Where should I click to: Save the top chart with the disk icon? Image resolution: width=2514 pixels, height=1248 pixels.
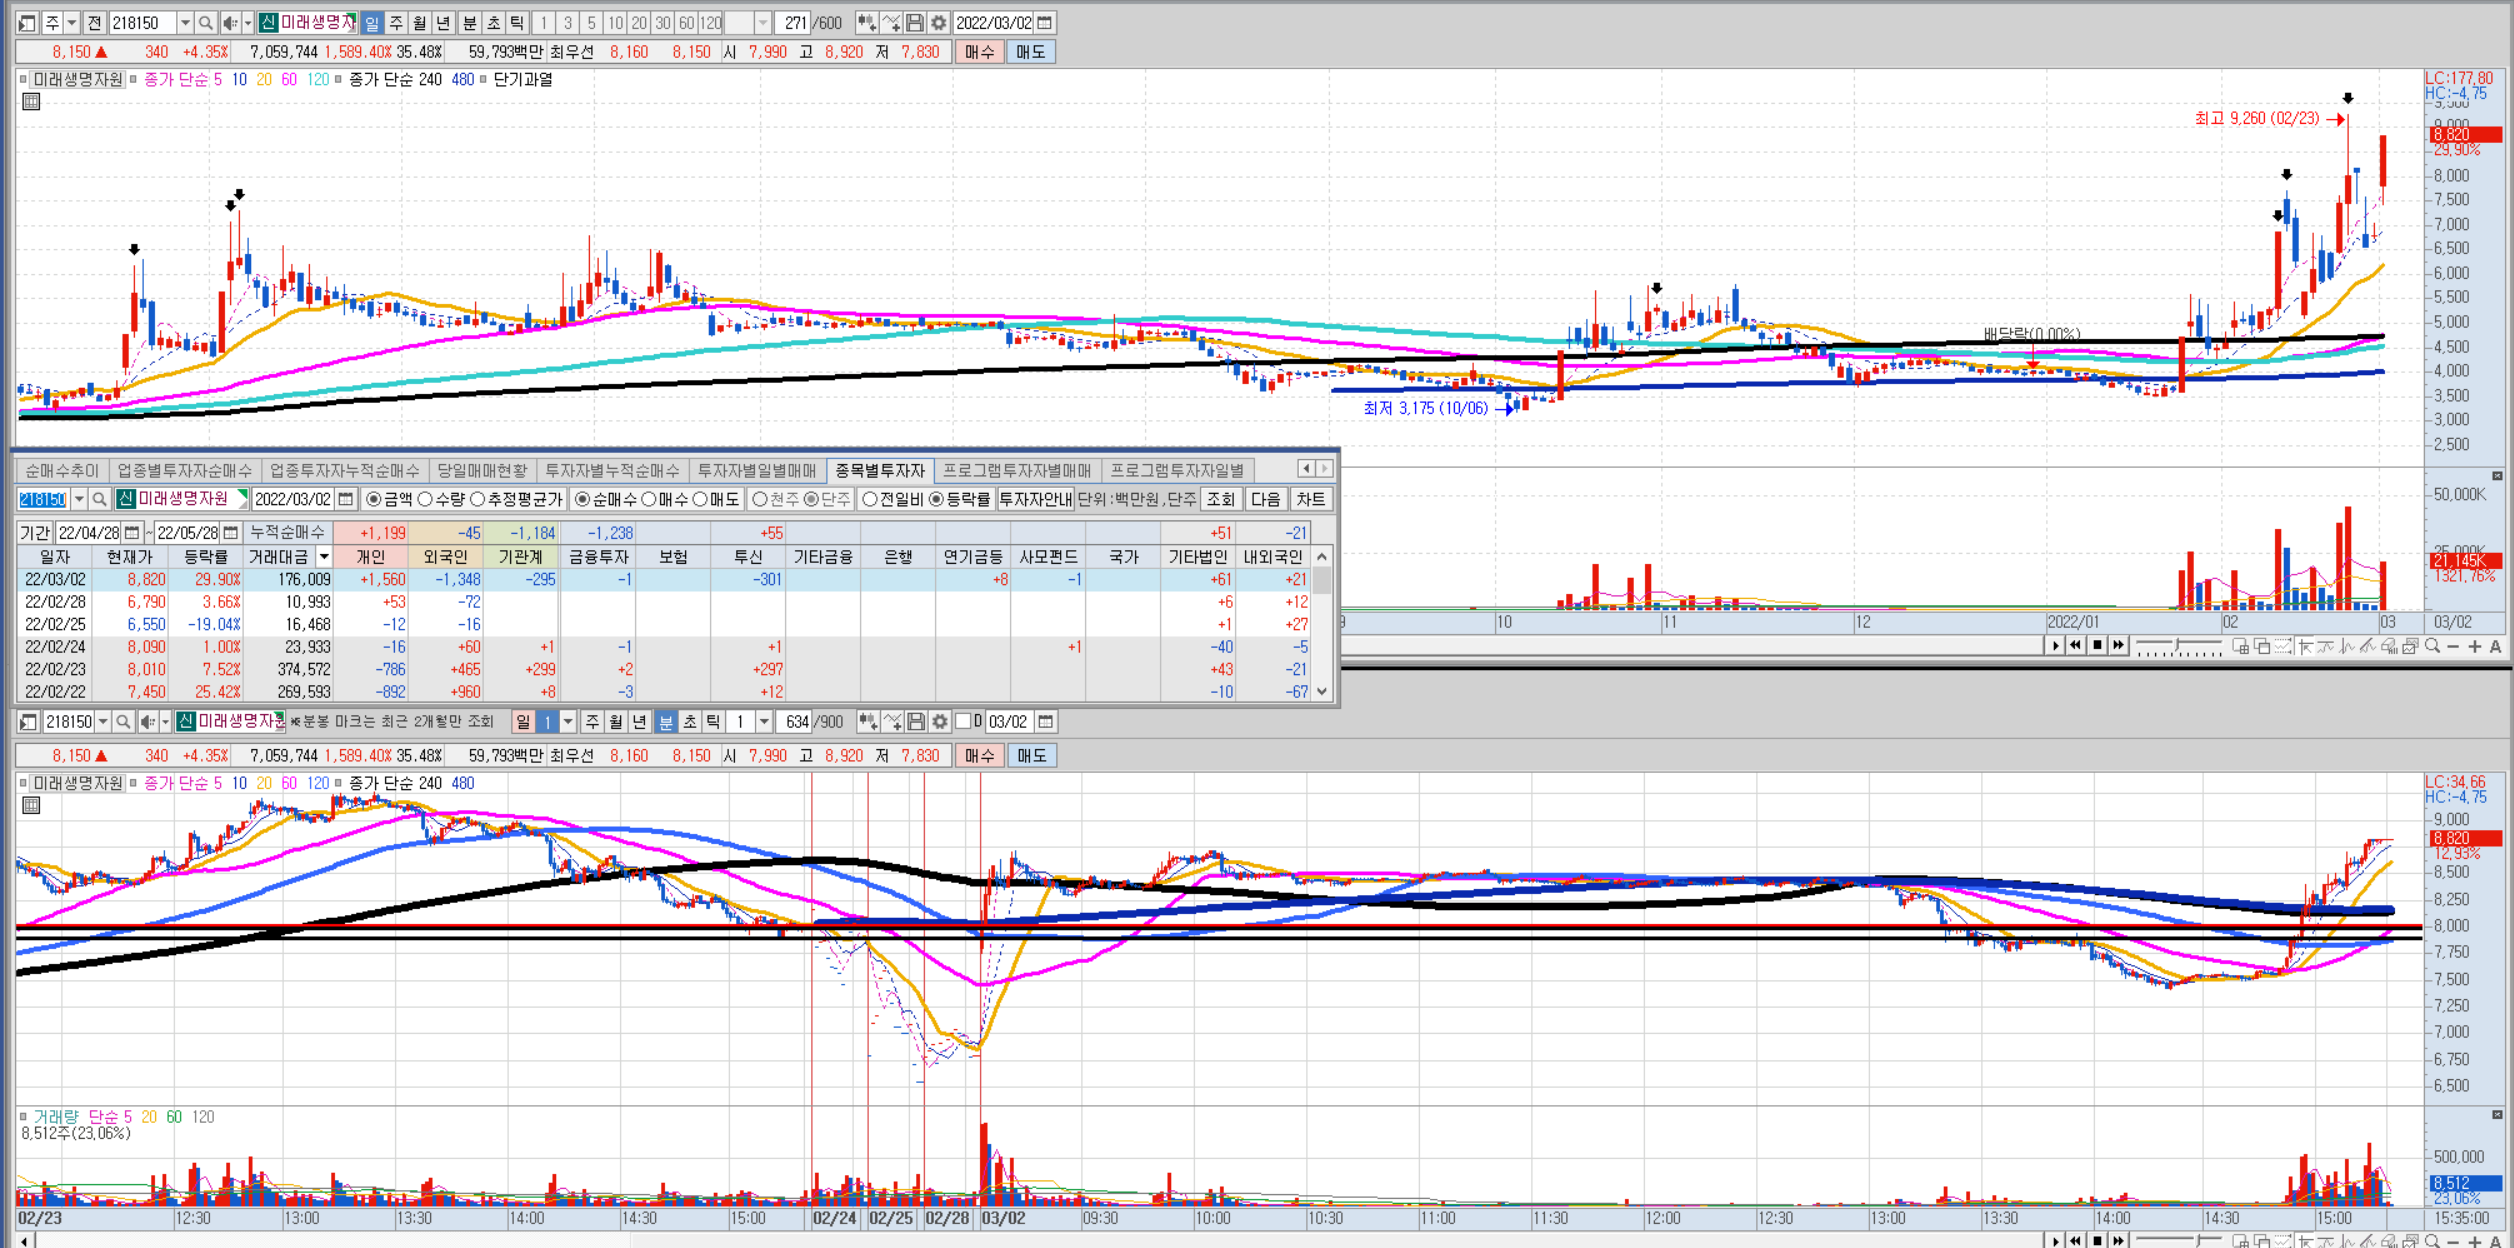click(x=914, y=22)
